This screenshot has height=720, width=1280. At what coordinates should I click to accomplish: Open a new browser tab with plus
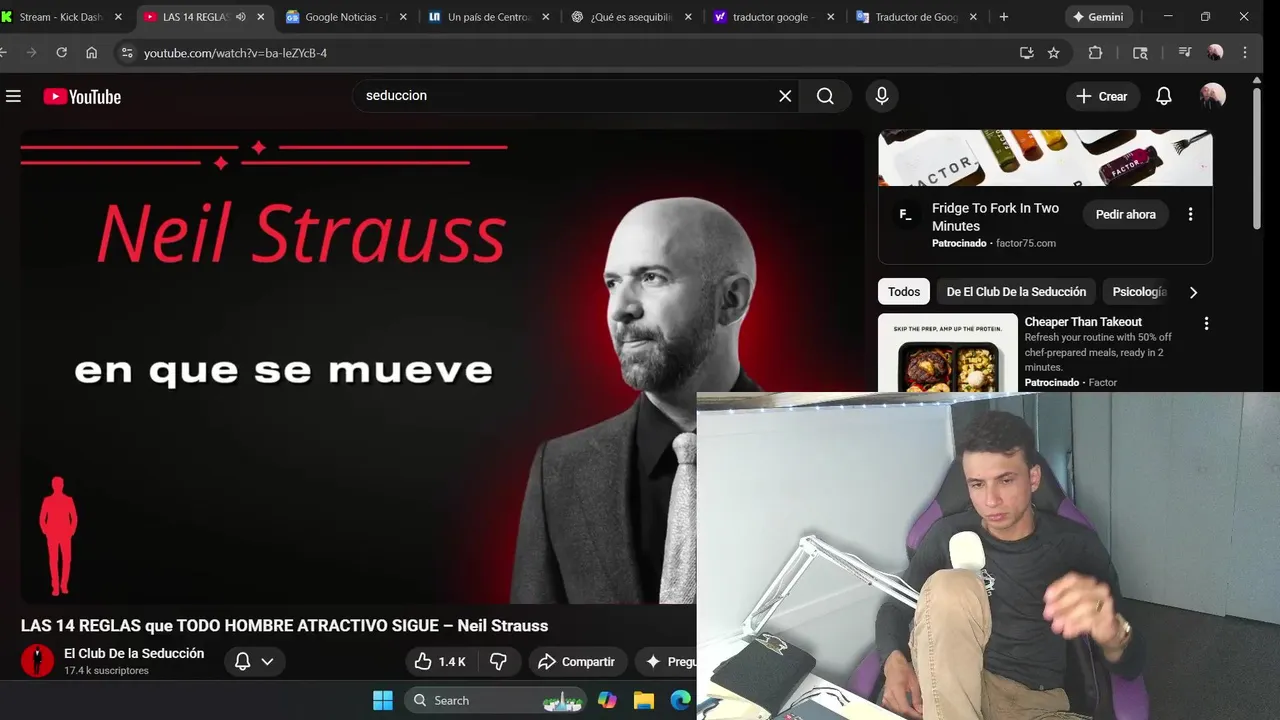tap(1004, 17)
